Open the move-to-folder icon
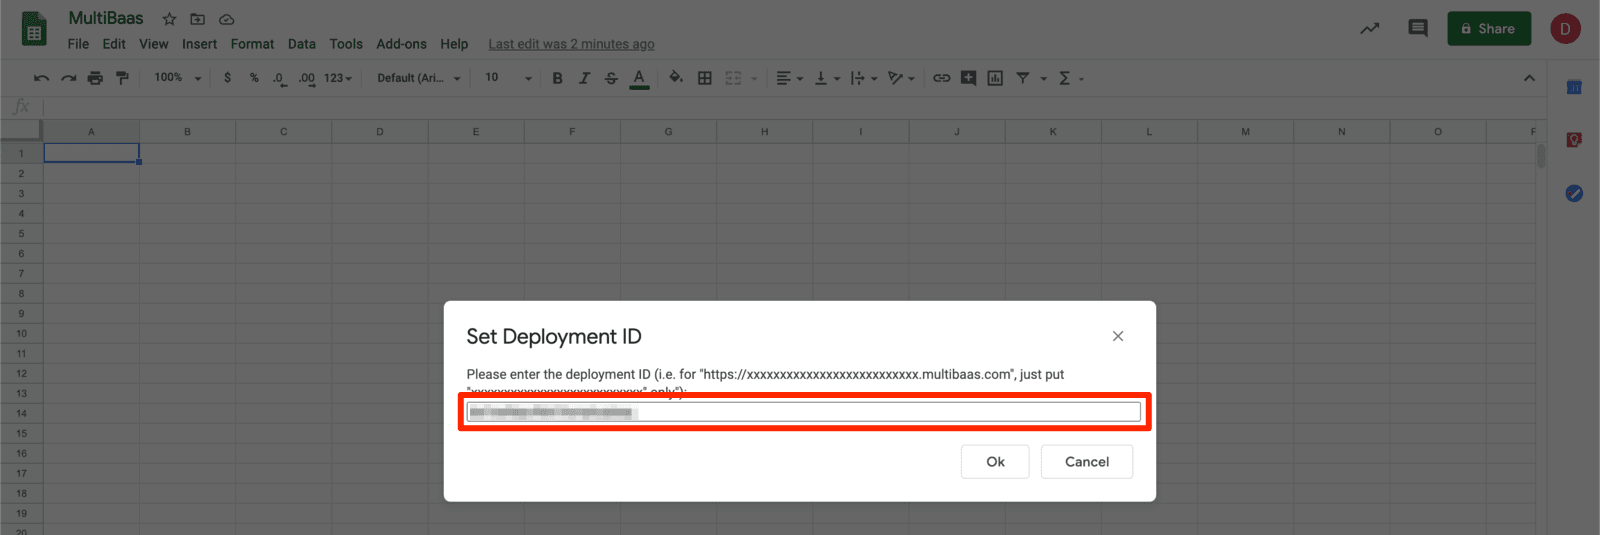Viewport: 1600px width, 535px height. (x=198, y=19)
